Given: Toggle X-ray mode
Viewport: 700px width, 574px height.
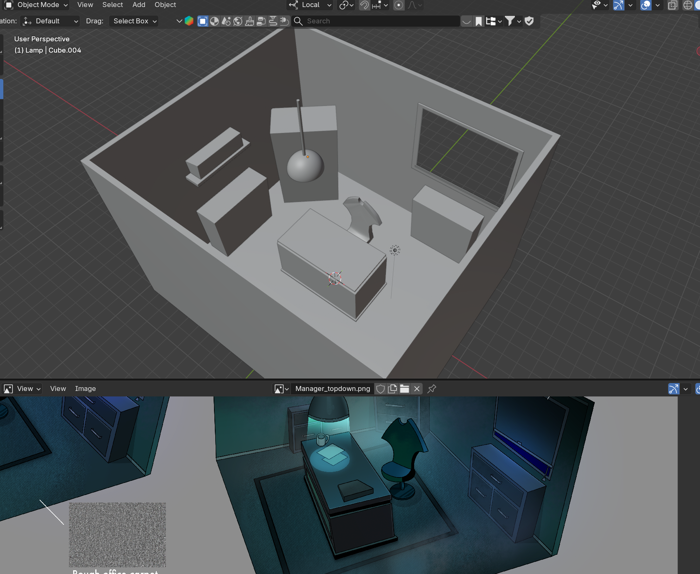Looking at the screenshot, I should point(672,5).
